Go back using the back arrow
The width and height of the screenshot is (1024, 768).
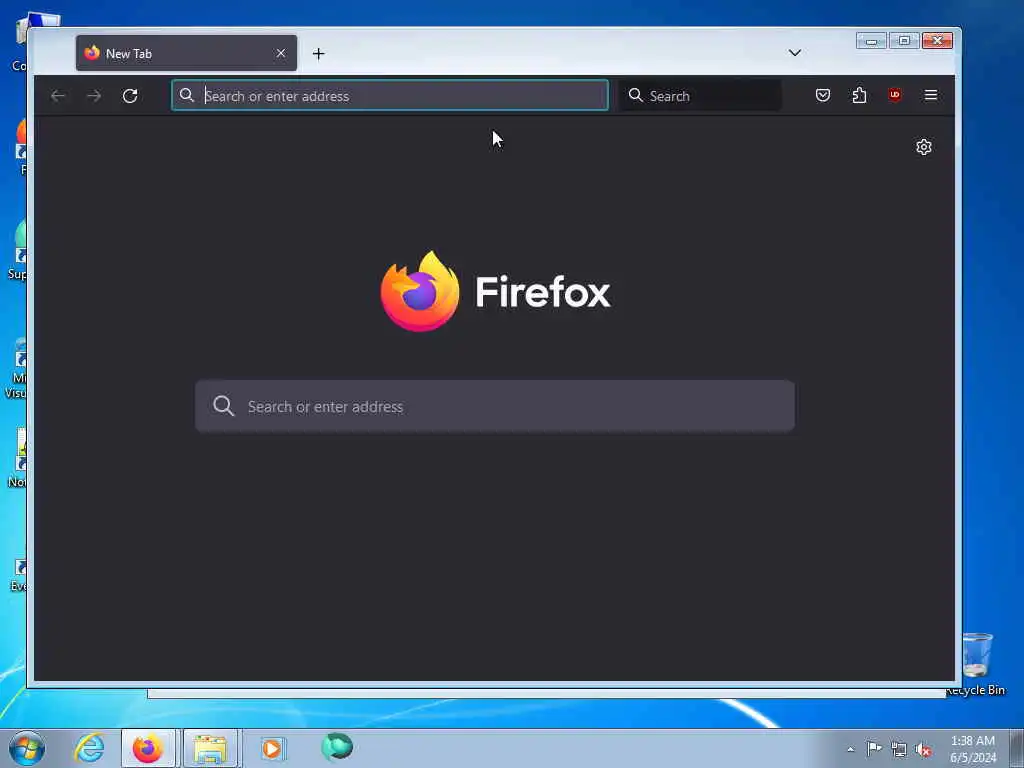(x=57, y=96)
